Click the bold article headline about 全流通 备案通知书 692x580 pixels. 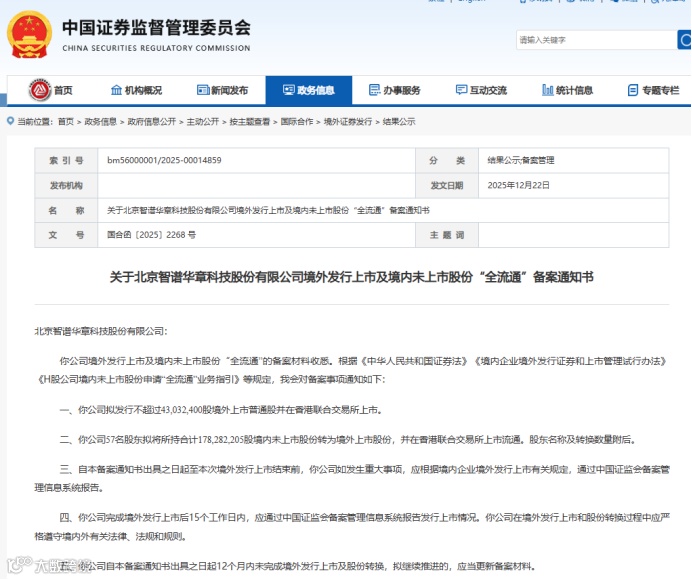click(x=351, y=277)
